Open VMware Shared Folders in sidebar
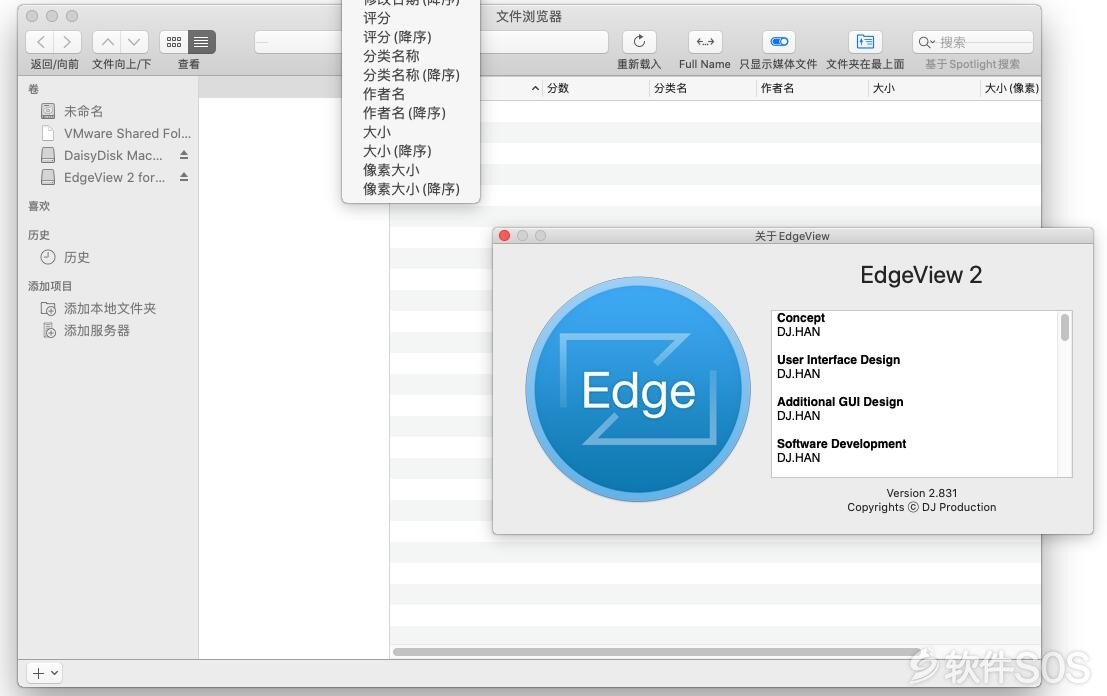The width and height of the screenshot is (1107, 696). (x=127, y=133)
